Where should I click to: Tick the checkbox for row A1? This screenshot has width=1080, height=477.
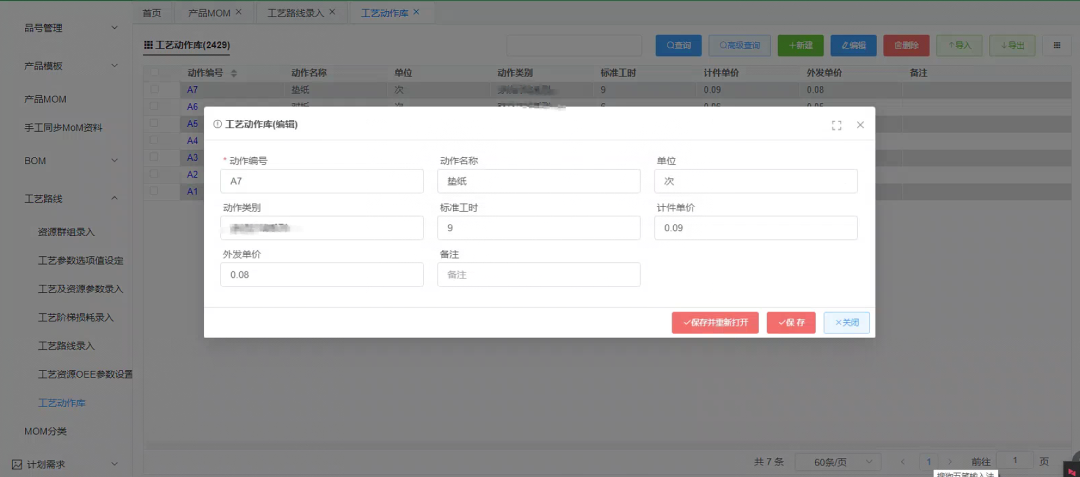tap(154, 191)
